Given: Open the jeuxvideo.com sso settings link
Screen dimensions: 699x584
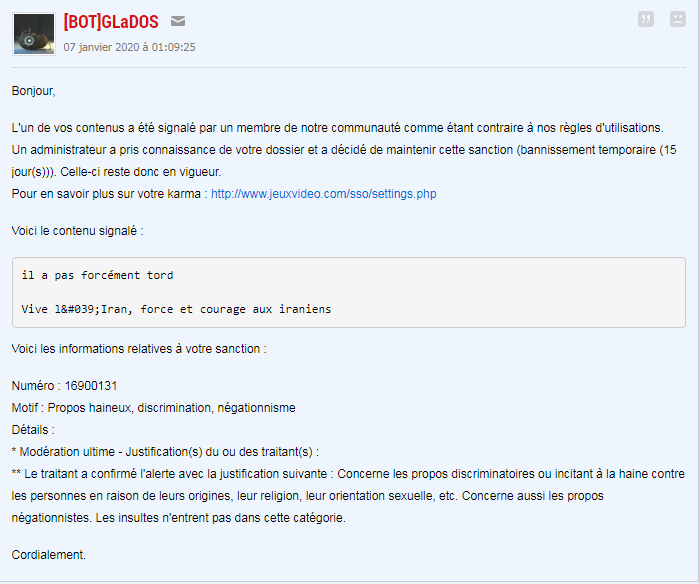Looking at the screenshot, I should tap(323, 194).
